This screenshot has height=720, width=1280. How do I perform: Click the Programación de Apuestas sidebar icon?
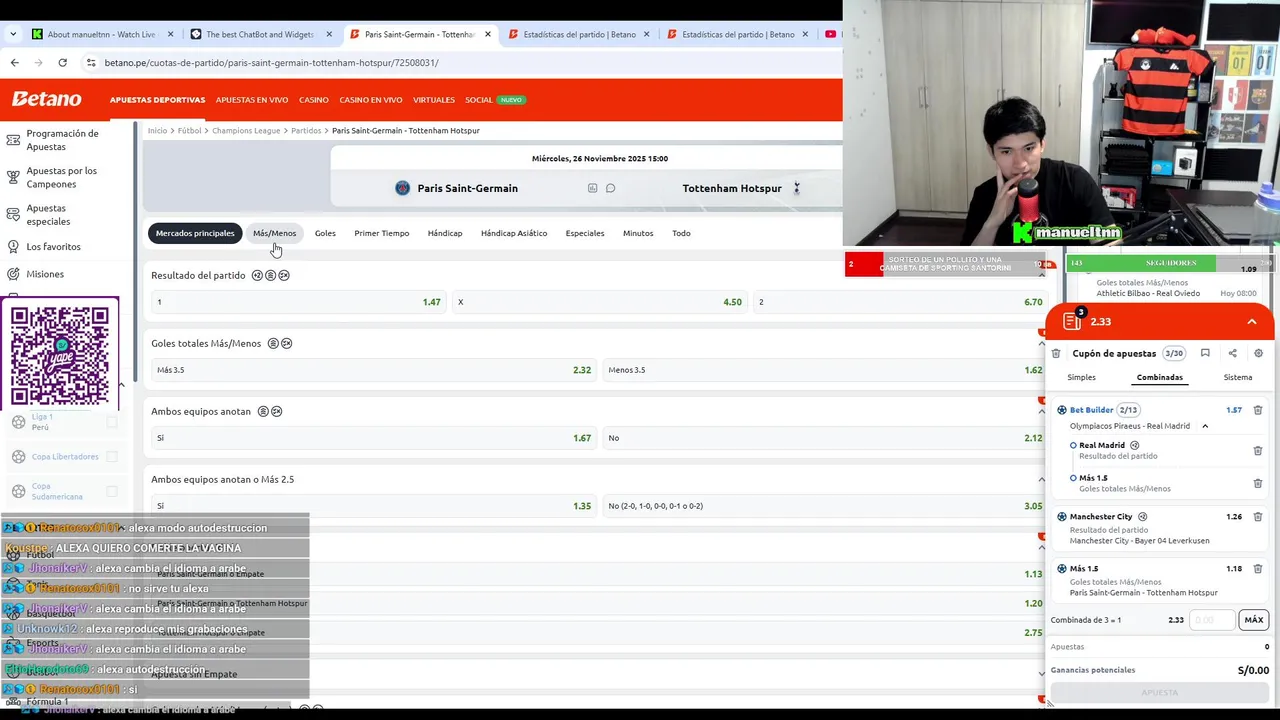click(13, 140)
